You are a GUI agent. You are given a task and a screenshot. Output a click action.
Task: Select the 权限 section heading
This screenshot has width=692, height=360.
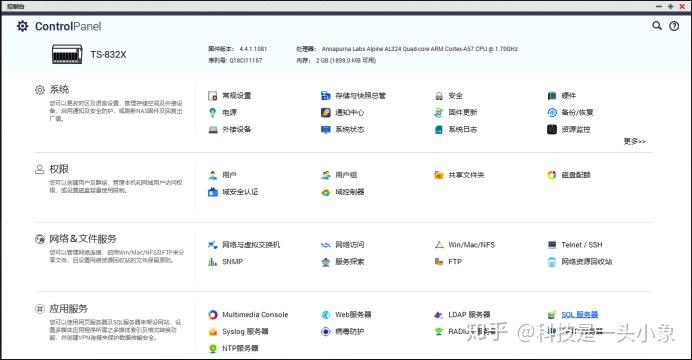point(59,169)
